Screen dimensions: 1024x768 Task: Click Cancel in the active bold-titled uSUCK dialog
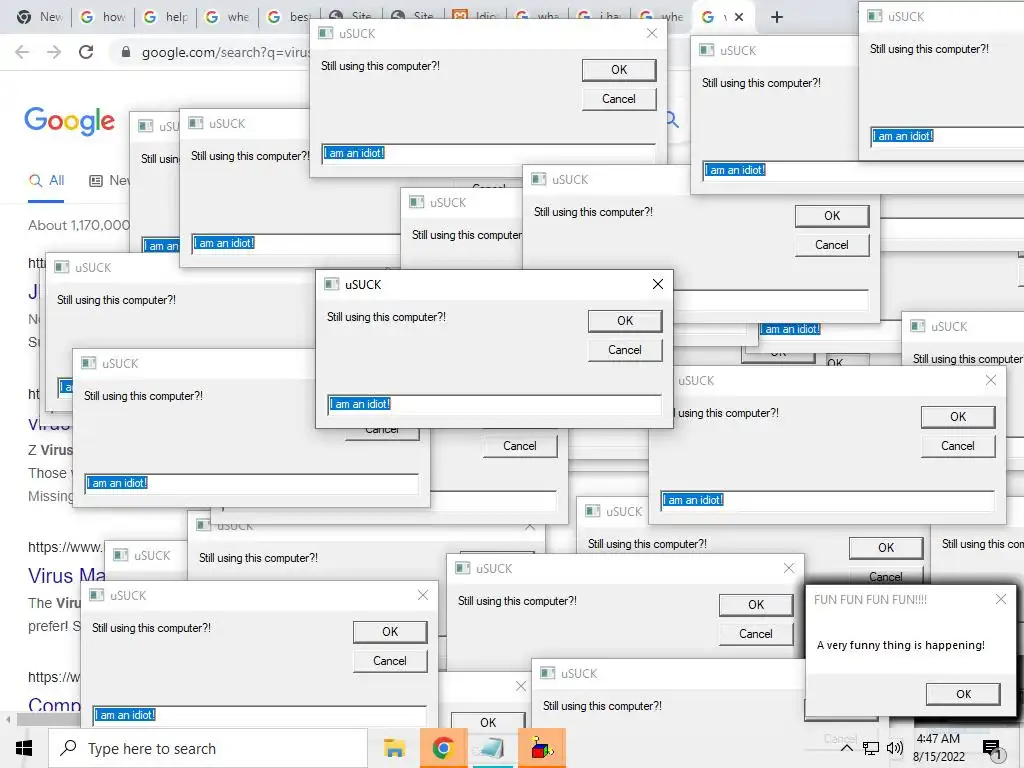tap(625, 350)
